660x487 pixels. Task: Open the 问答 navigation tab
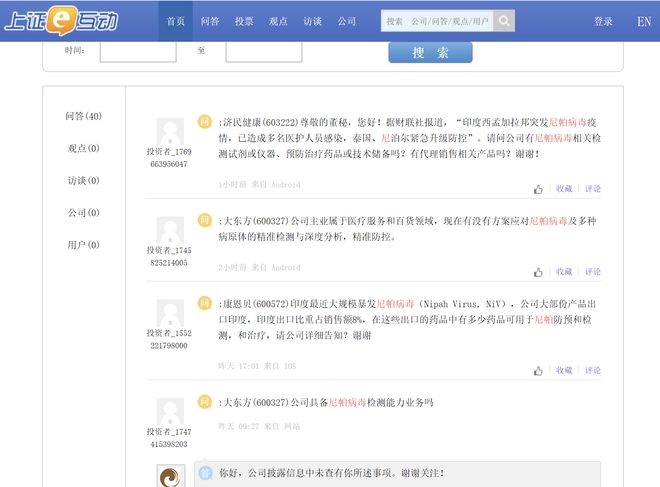210,21
